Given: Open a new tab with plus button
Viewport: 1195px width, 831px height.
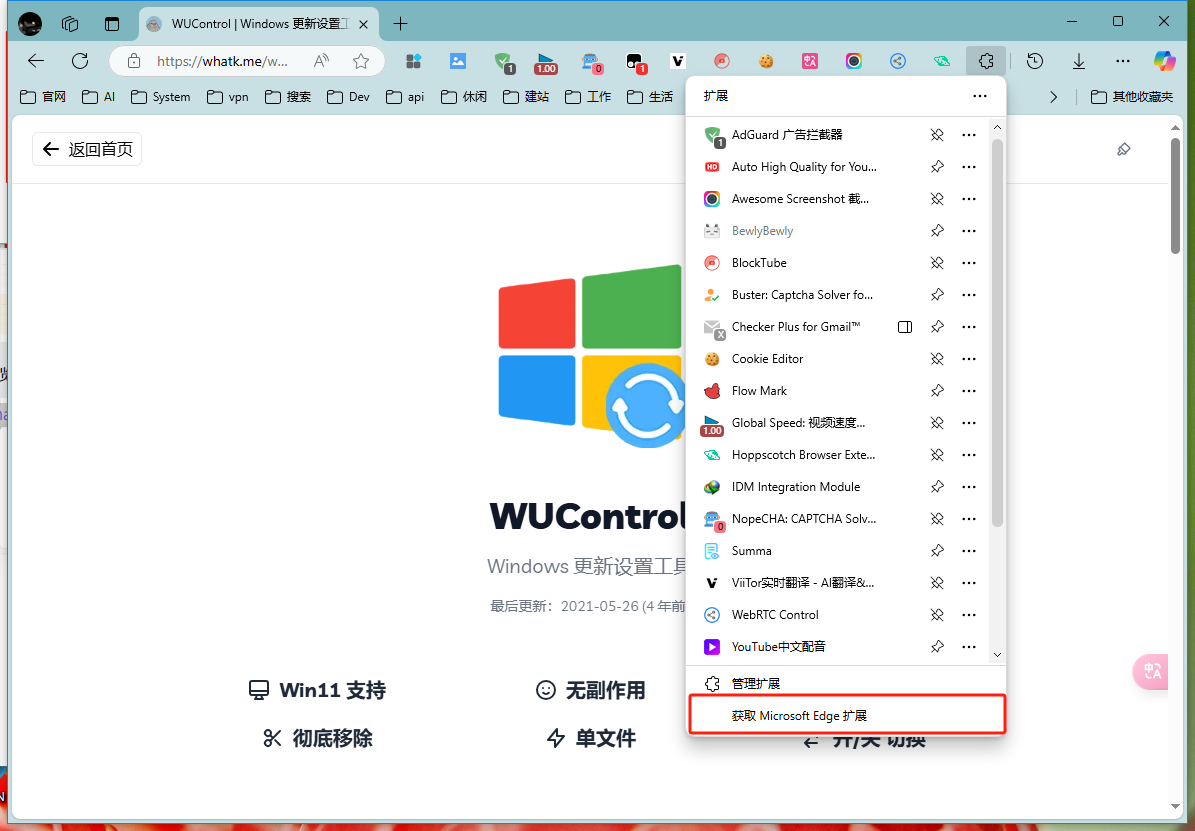Looking at the screenshot, I should 400,24.
